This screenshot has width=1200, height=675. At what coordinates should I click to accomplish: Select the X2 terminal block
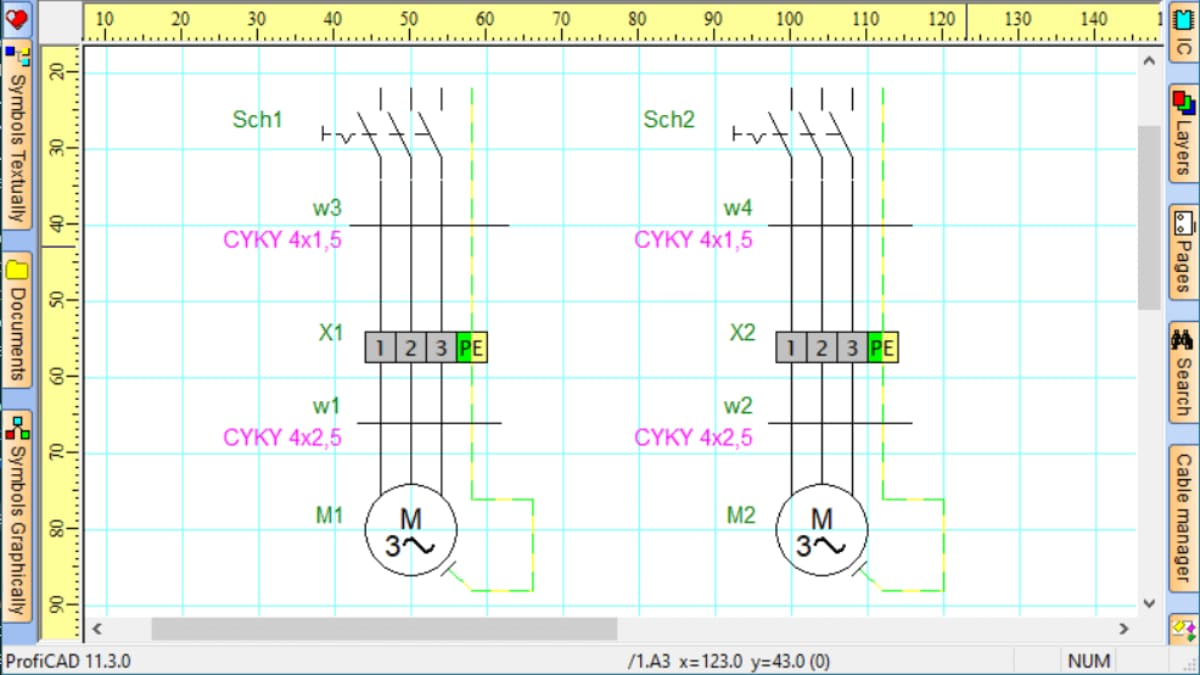837,347
